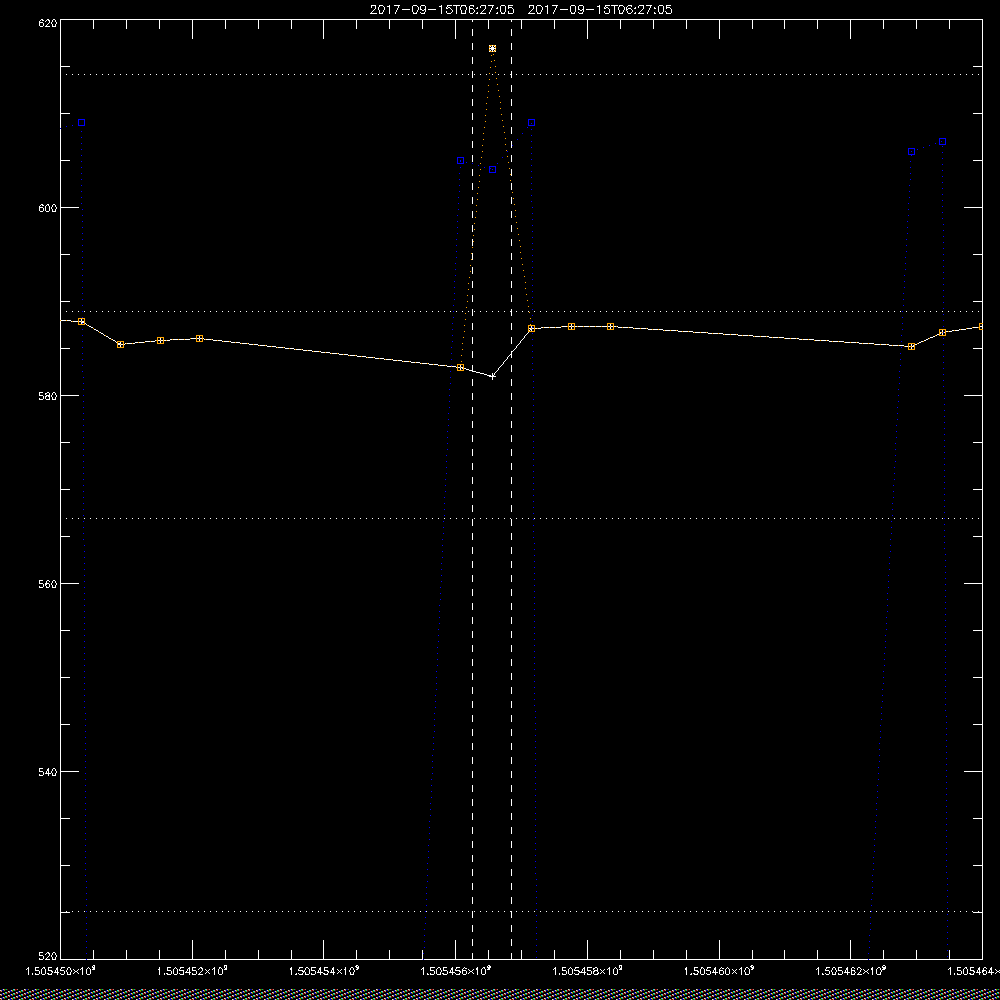1000x1000 pixels.
Task: Click the second 2017-09-15T06:27:05 timestamp in the title
Action: (x=600, y=10)
